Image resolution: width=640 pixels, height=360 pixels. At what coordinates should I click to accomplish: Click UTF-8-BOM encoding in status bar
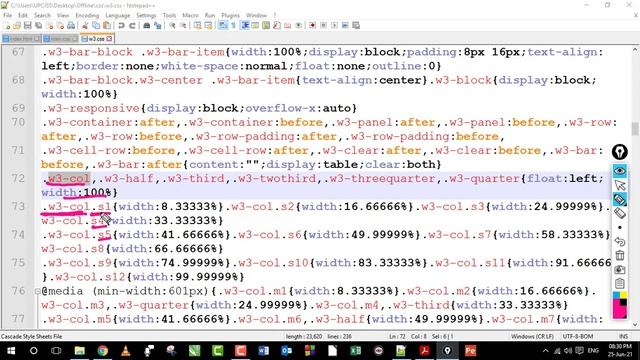[x=577, y=336]
